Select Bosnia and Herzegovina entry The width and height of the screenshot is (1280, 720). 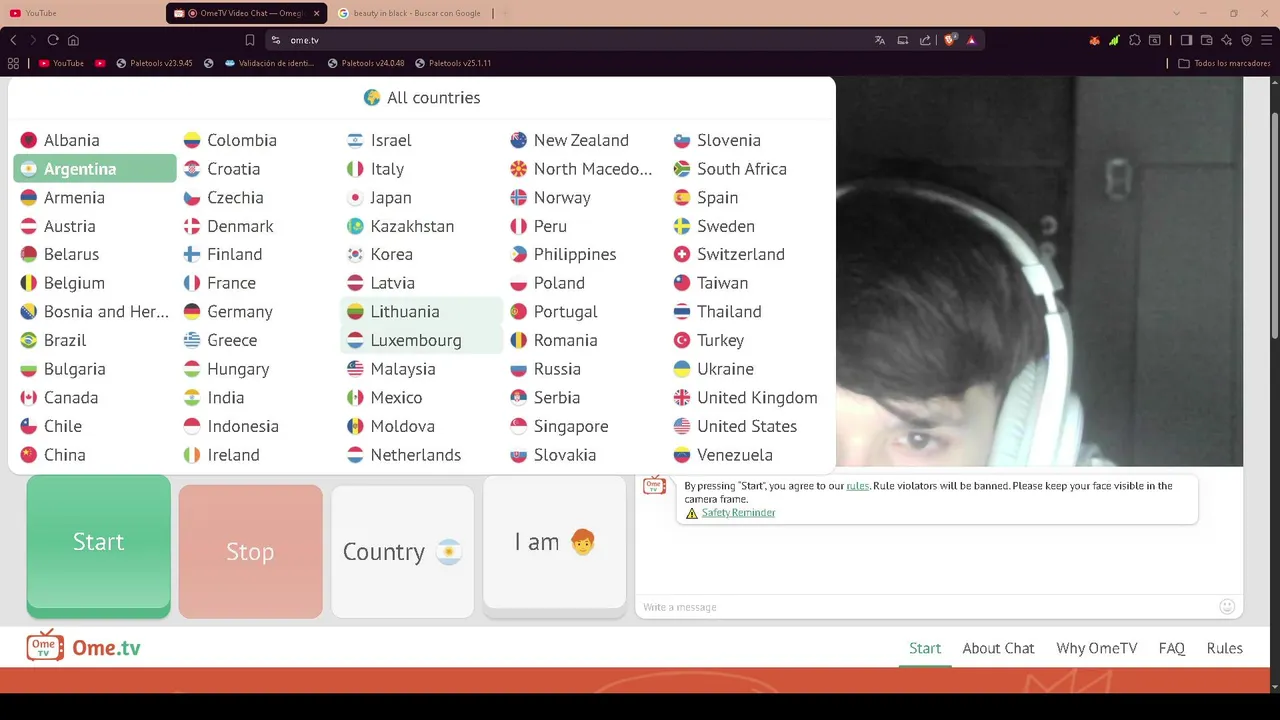coord(94,312)
